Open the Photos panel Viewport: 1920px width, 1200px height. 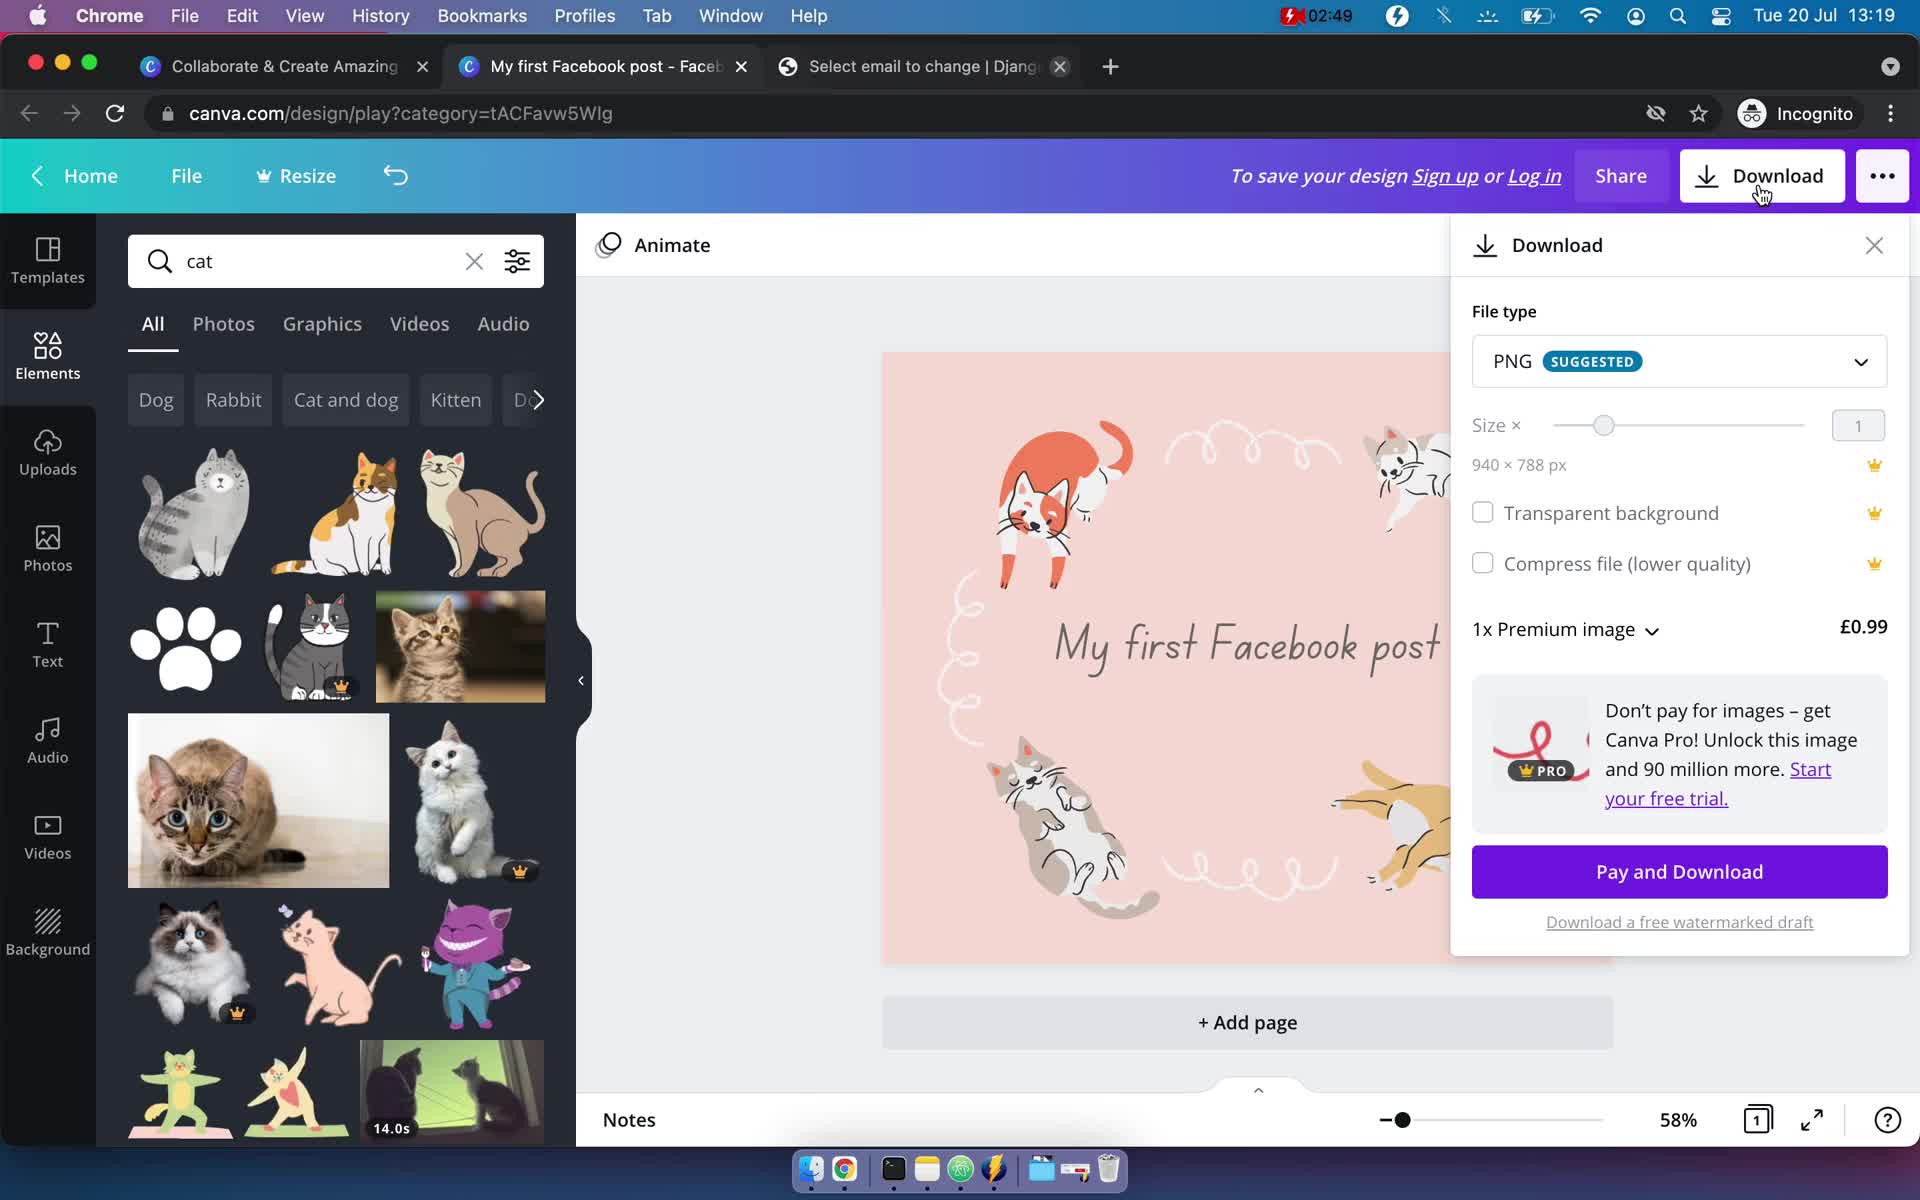point(47,548)
